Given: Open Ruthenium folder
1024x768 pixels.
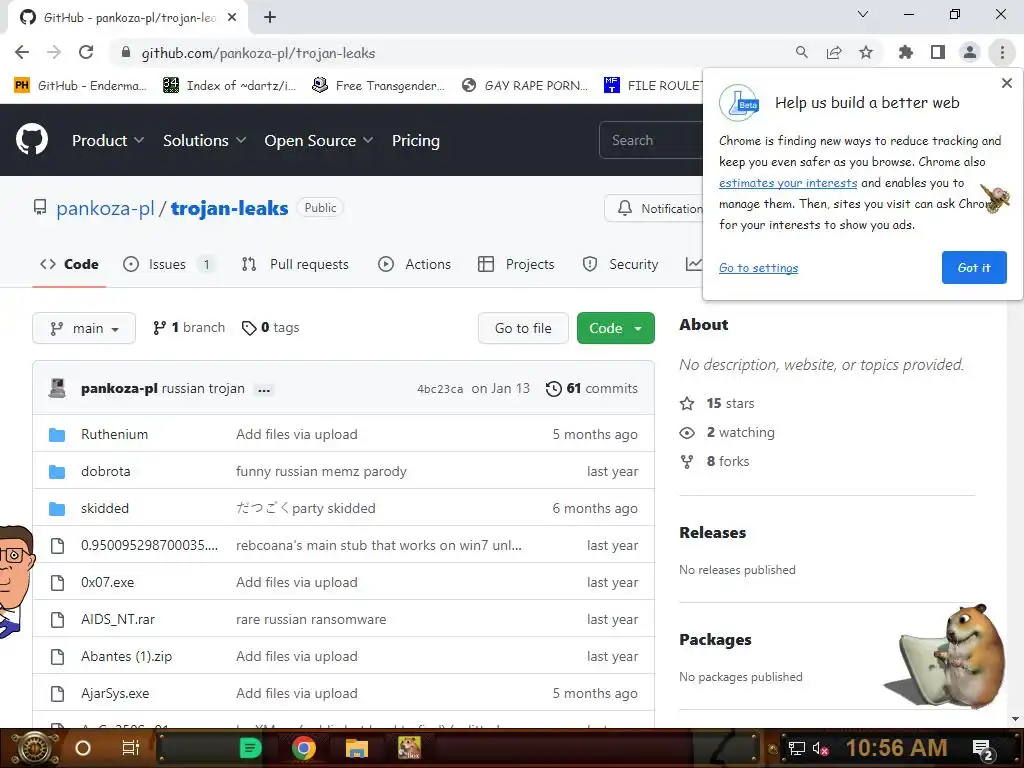Looking at the screenshot, I should coord(114,434).
